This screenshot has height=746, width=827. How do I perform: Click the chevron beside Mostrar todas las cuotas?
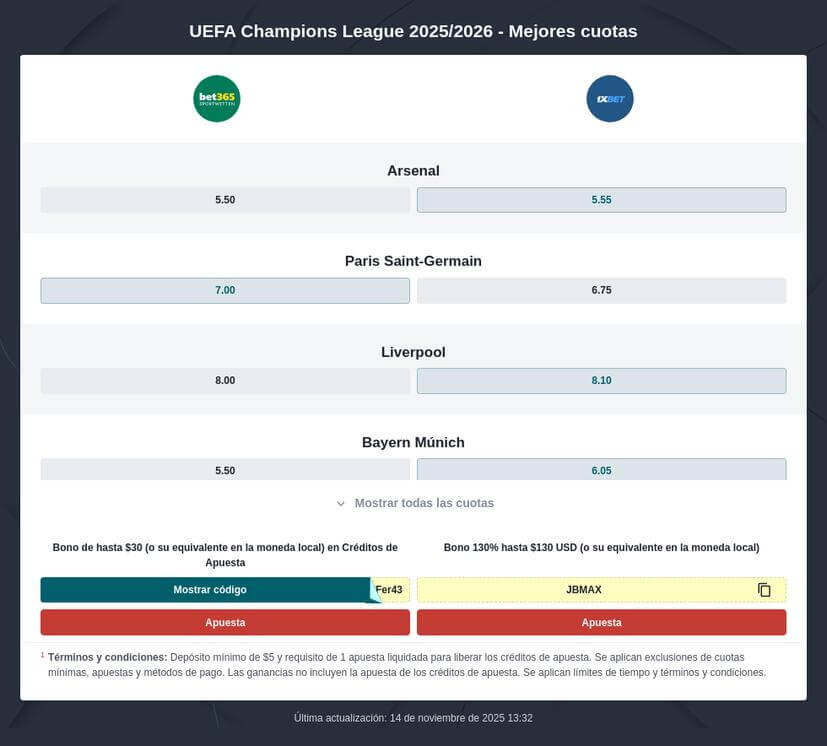(x=340, y=503)
